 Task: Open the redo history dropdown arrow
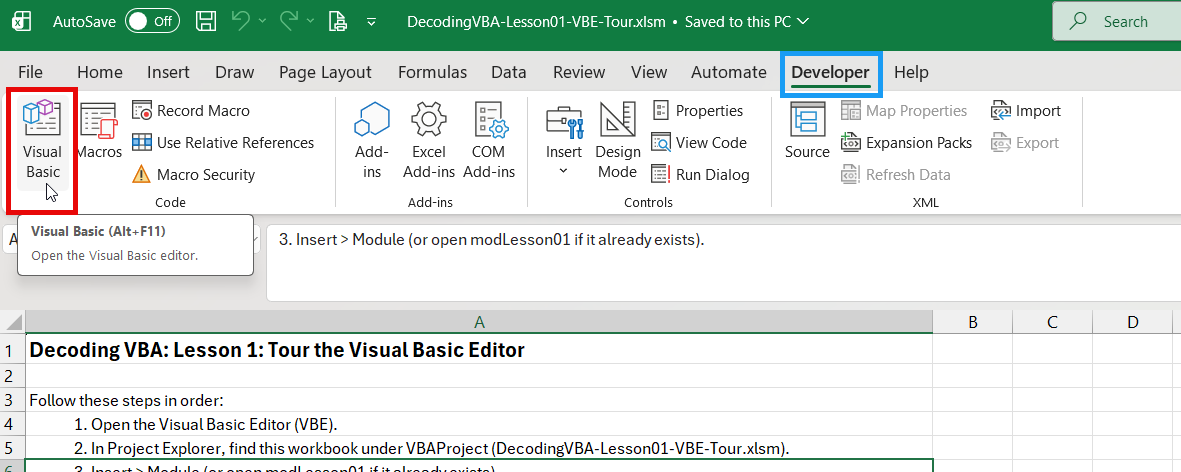[x=312, y=21]
